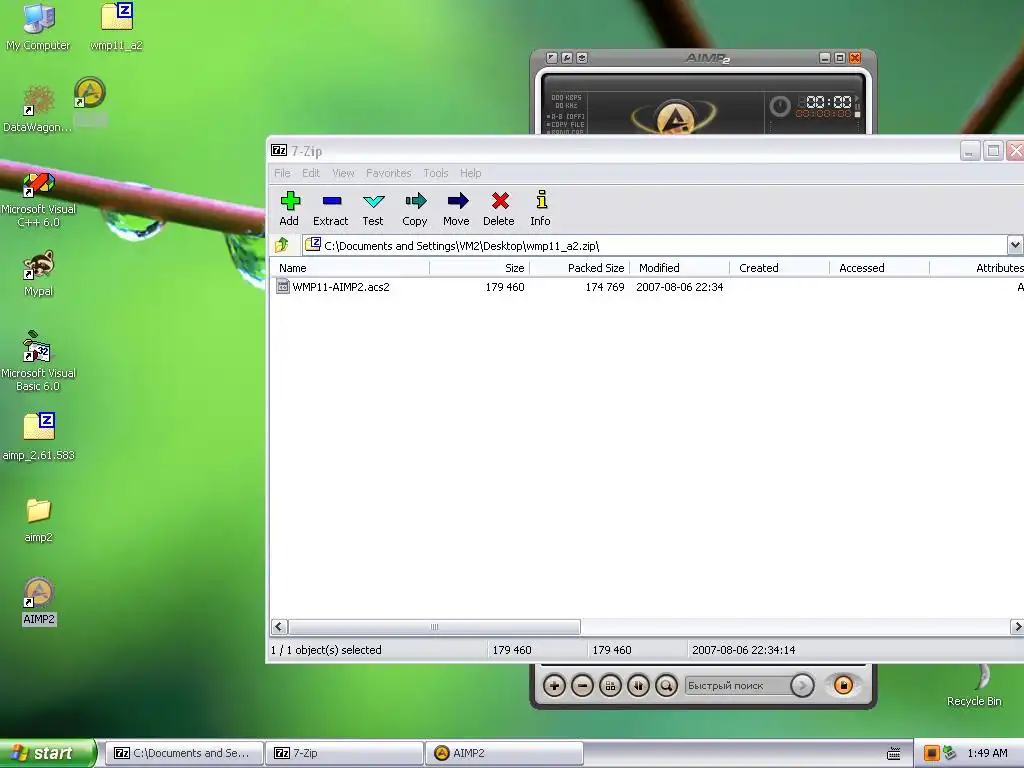Click the AIMP2 search go arrow button
This screenshot has height=768, width=1024.
point(802,686)
